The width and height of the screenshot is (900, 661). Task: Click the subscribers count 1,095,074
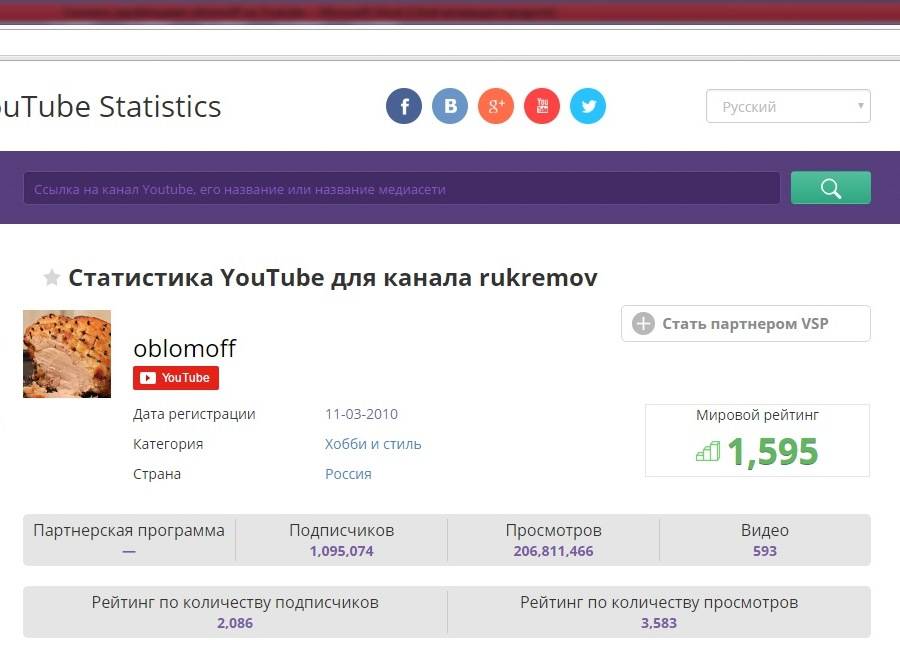pos(342,551)
